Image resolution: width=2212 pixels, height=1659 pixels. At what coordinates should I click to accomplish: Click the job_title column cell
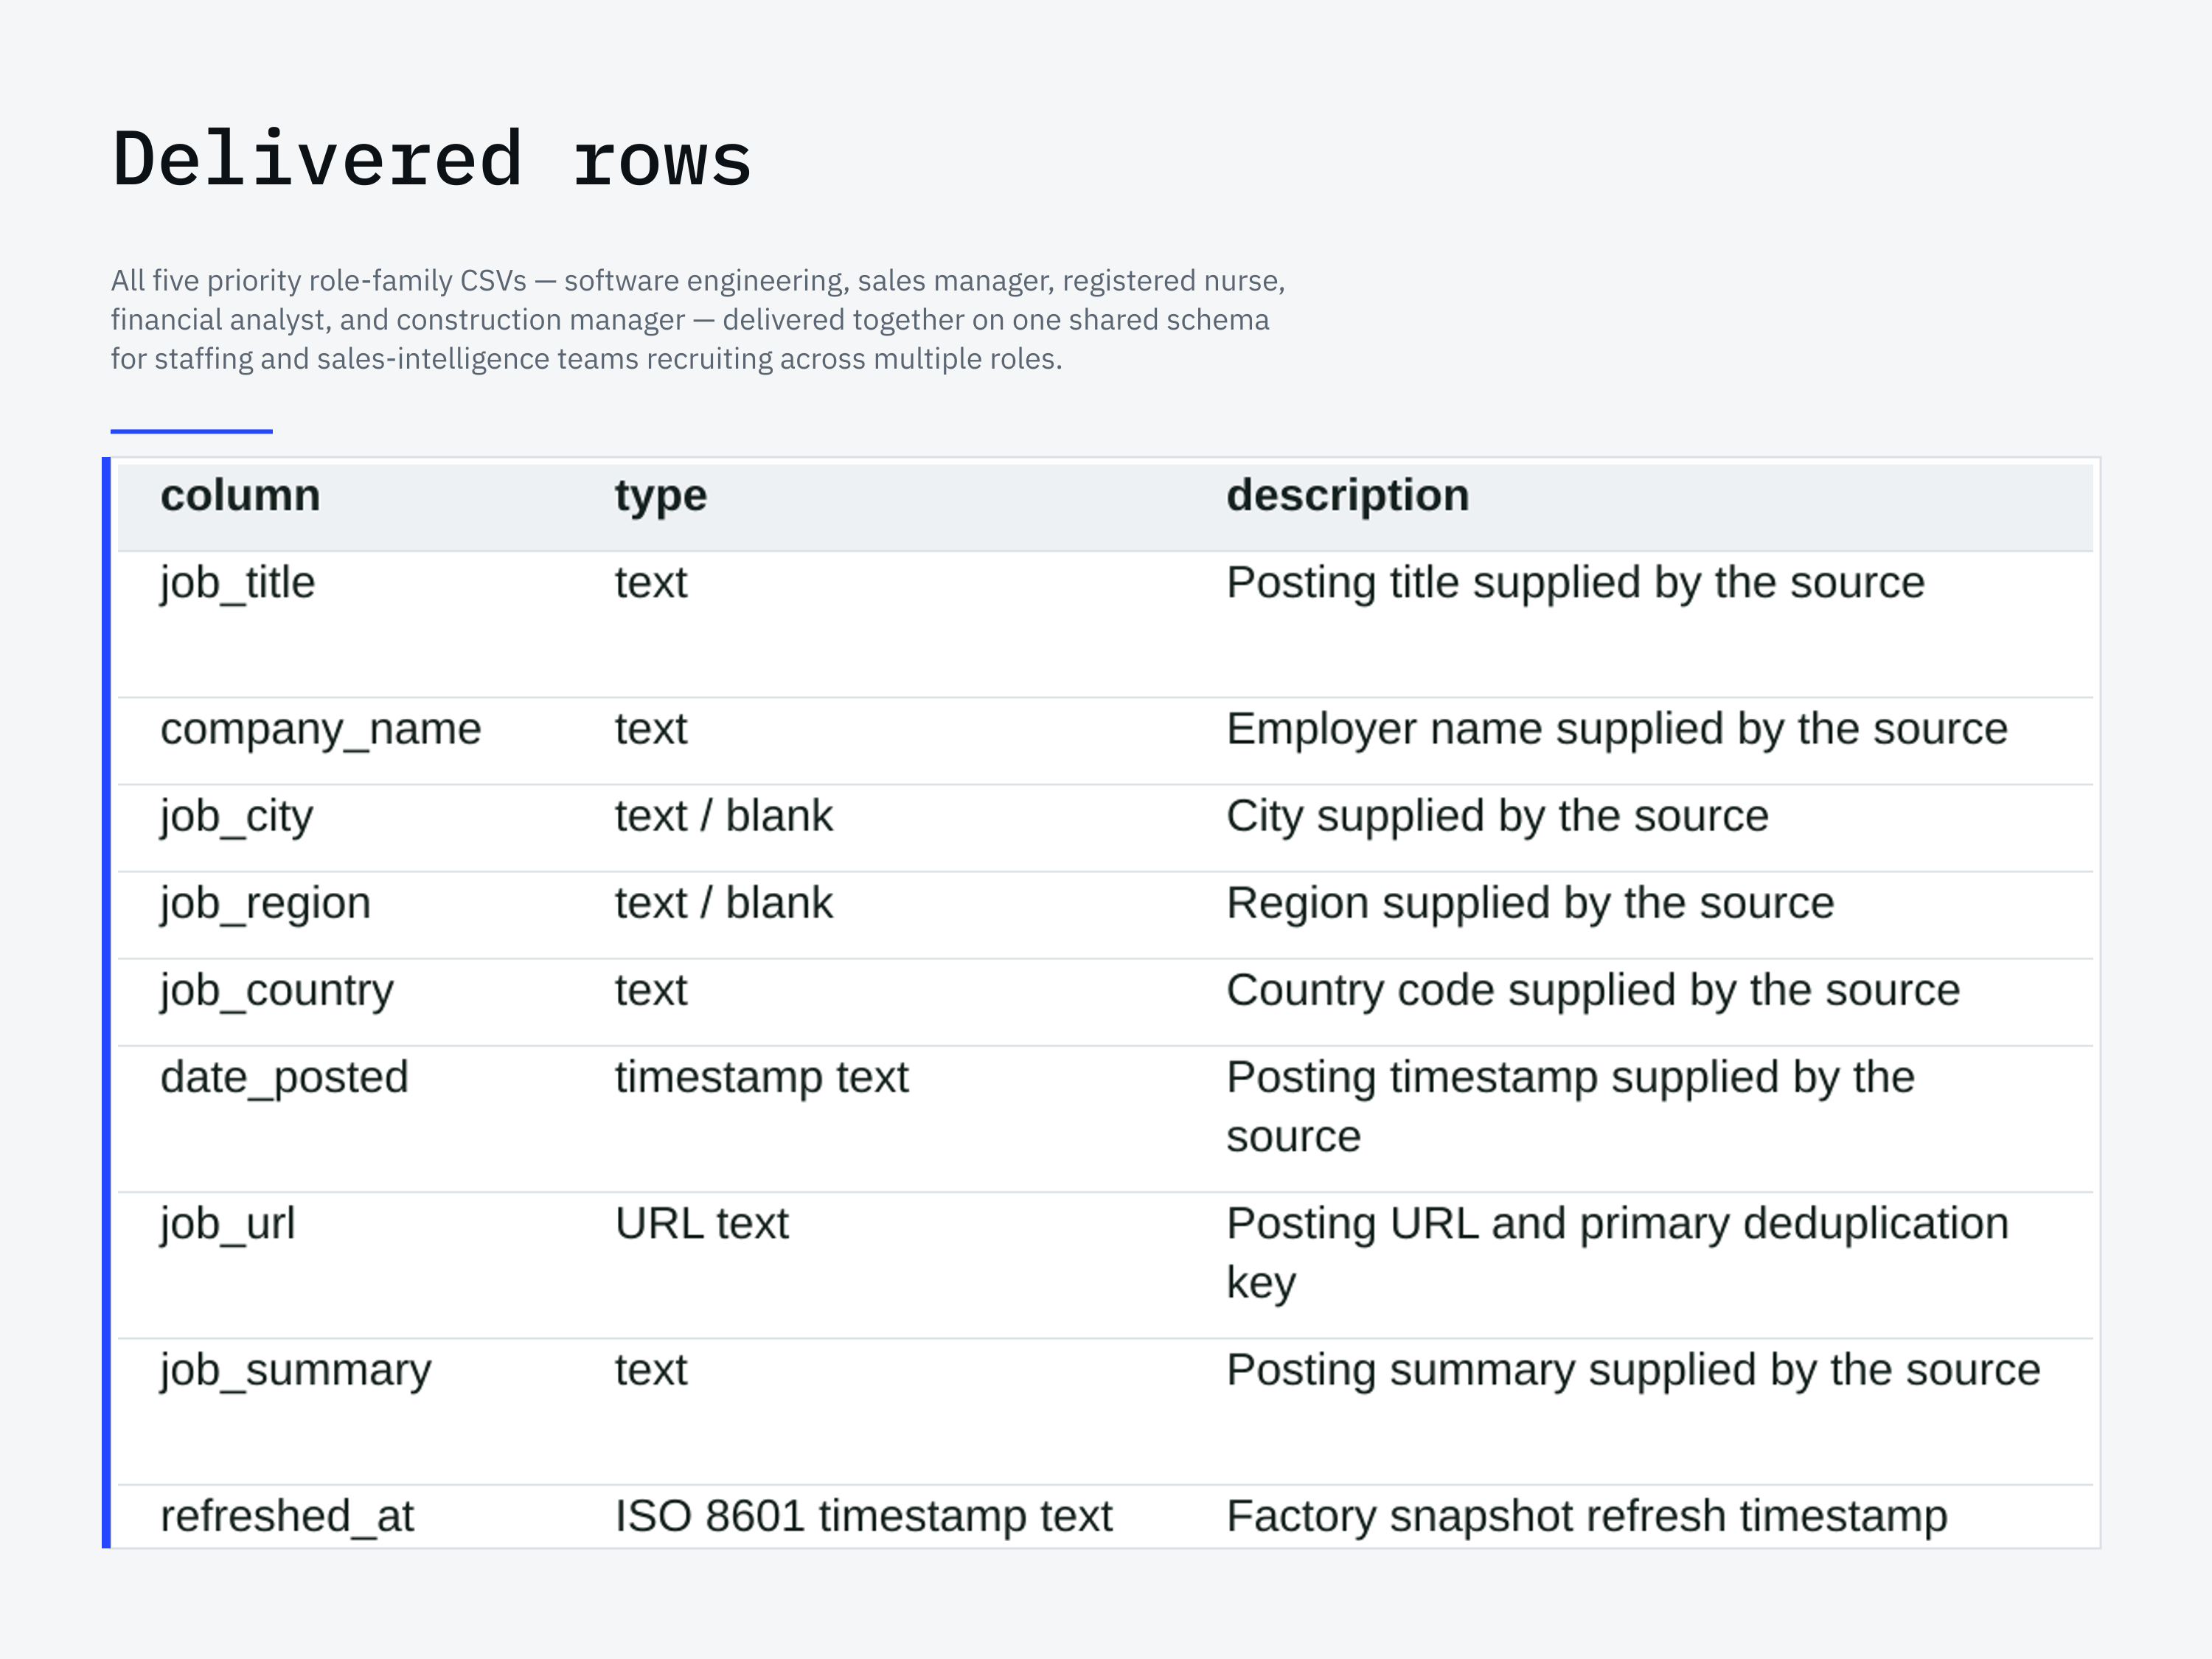(x=237, y=583)
